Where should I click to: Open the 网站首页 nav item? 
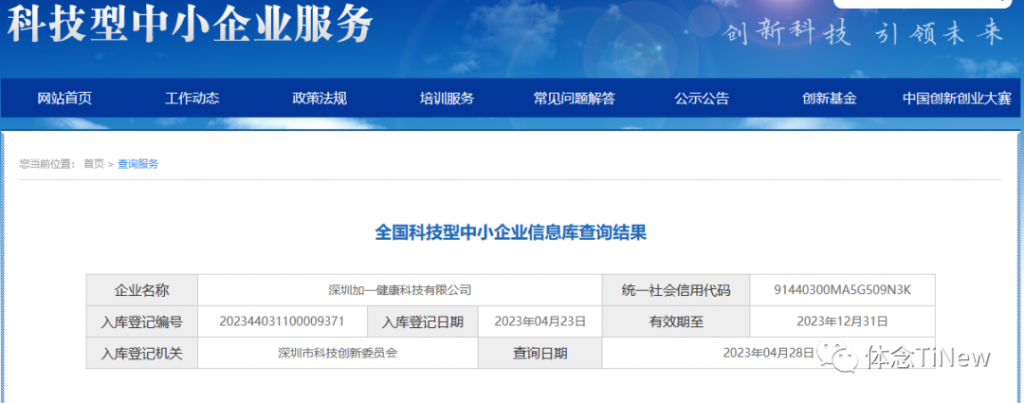click(x=65, y=99)
